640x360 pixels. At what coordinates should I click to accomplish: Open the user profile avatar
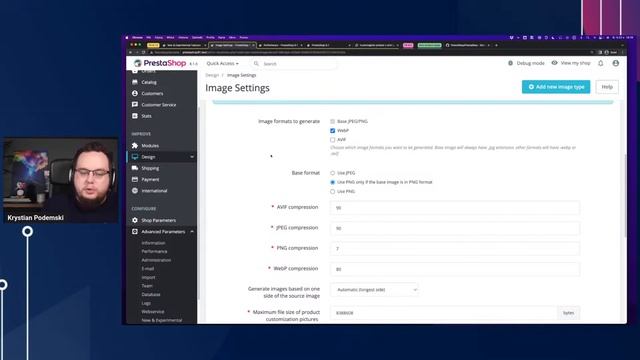(616, 63)
